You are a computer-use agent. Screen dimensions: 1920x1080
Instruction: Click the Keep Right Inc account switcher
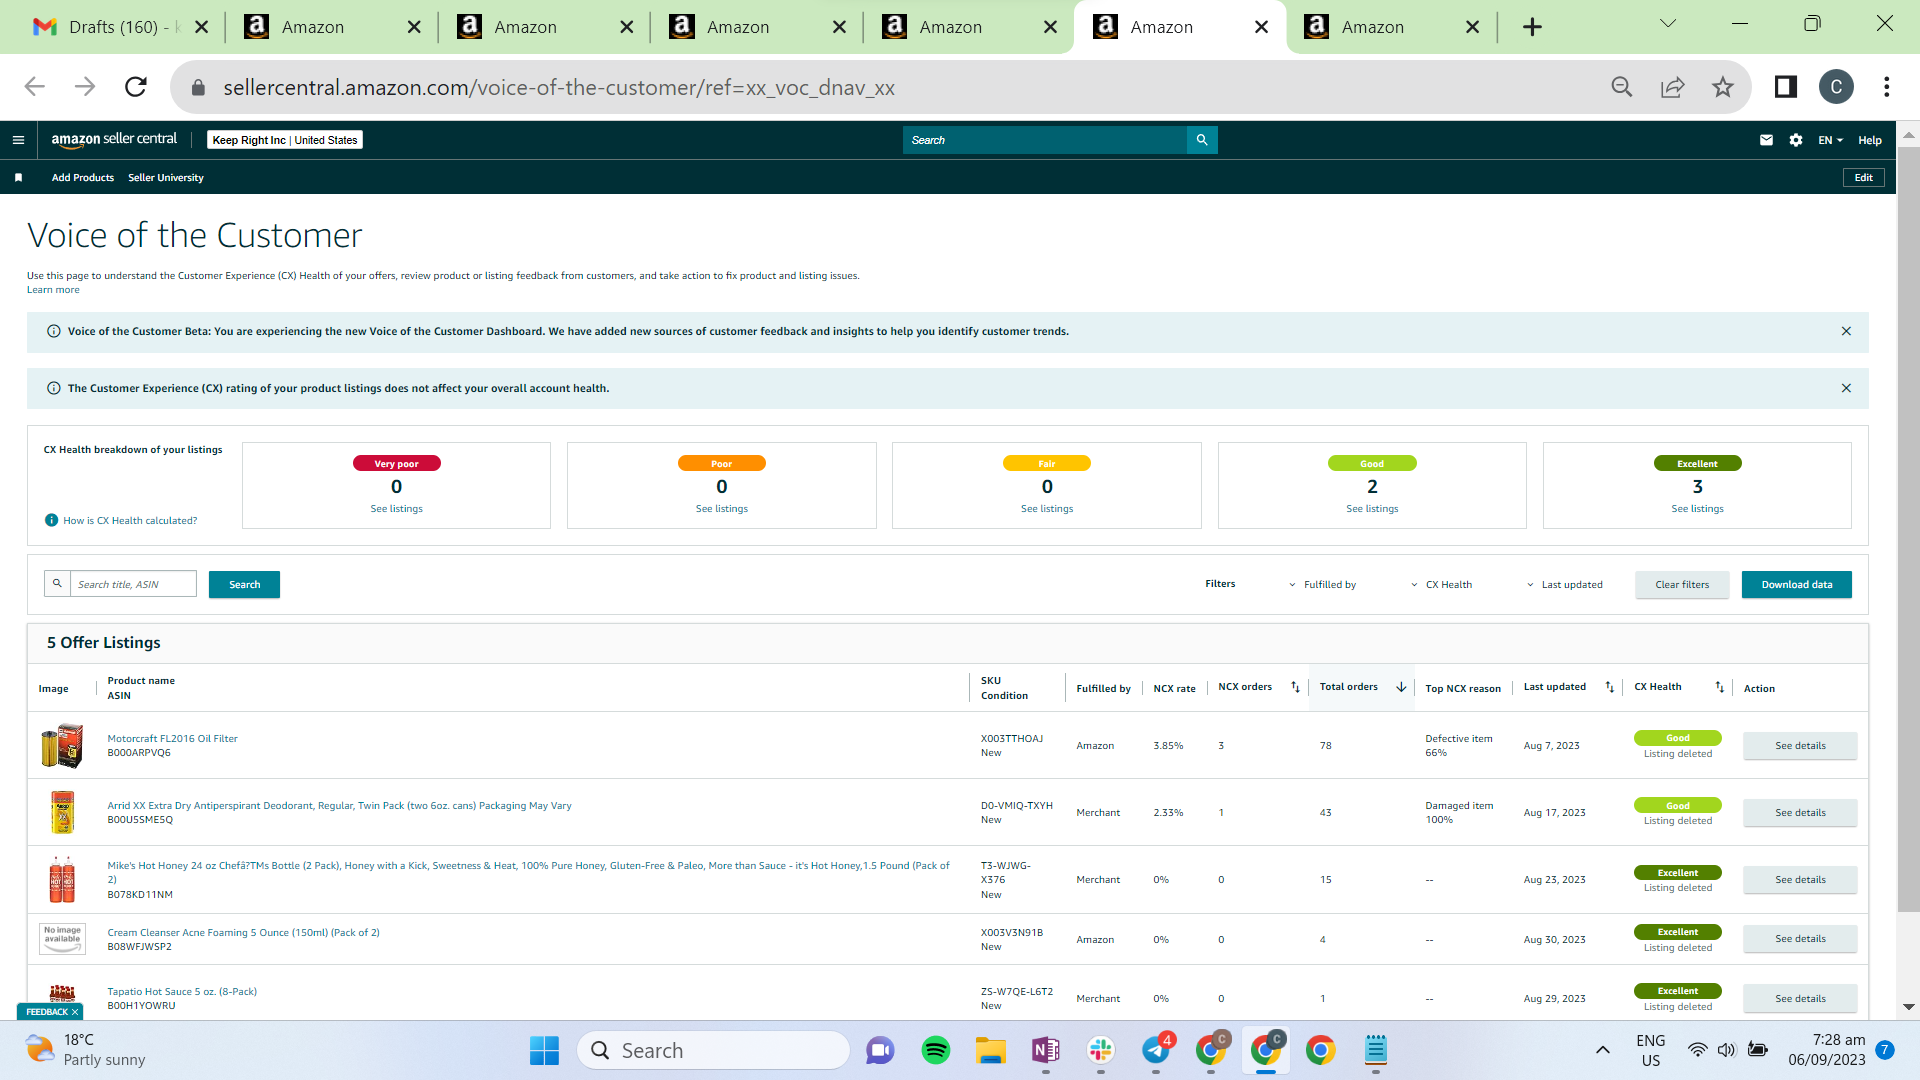(285, 140)
